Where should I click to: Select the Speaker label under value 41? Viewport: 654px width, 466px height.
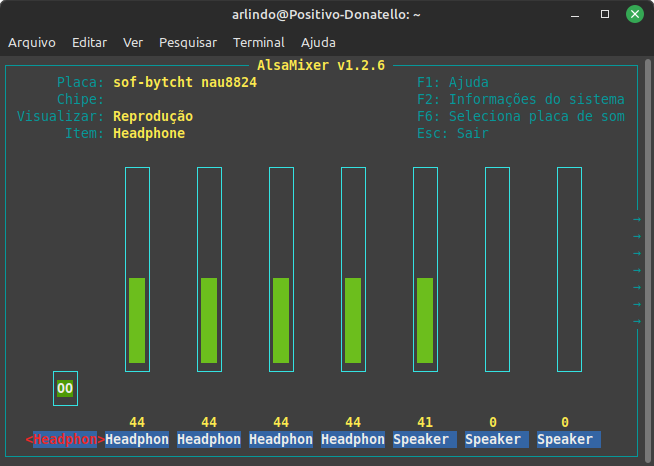pos(425,439)
